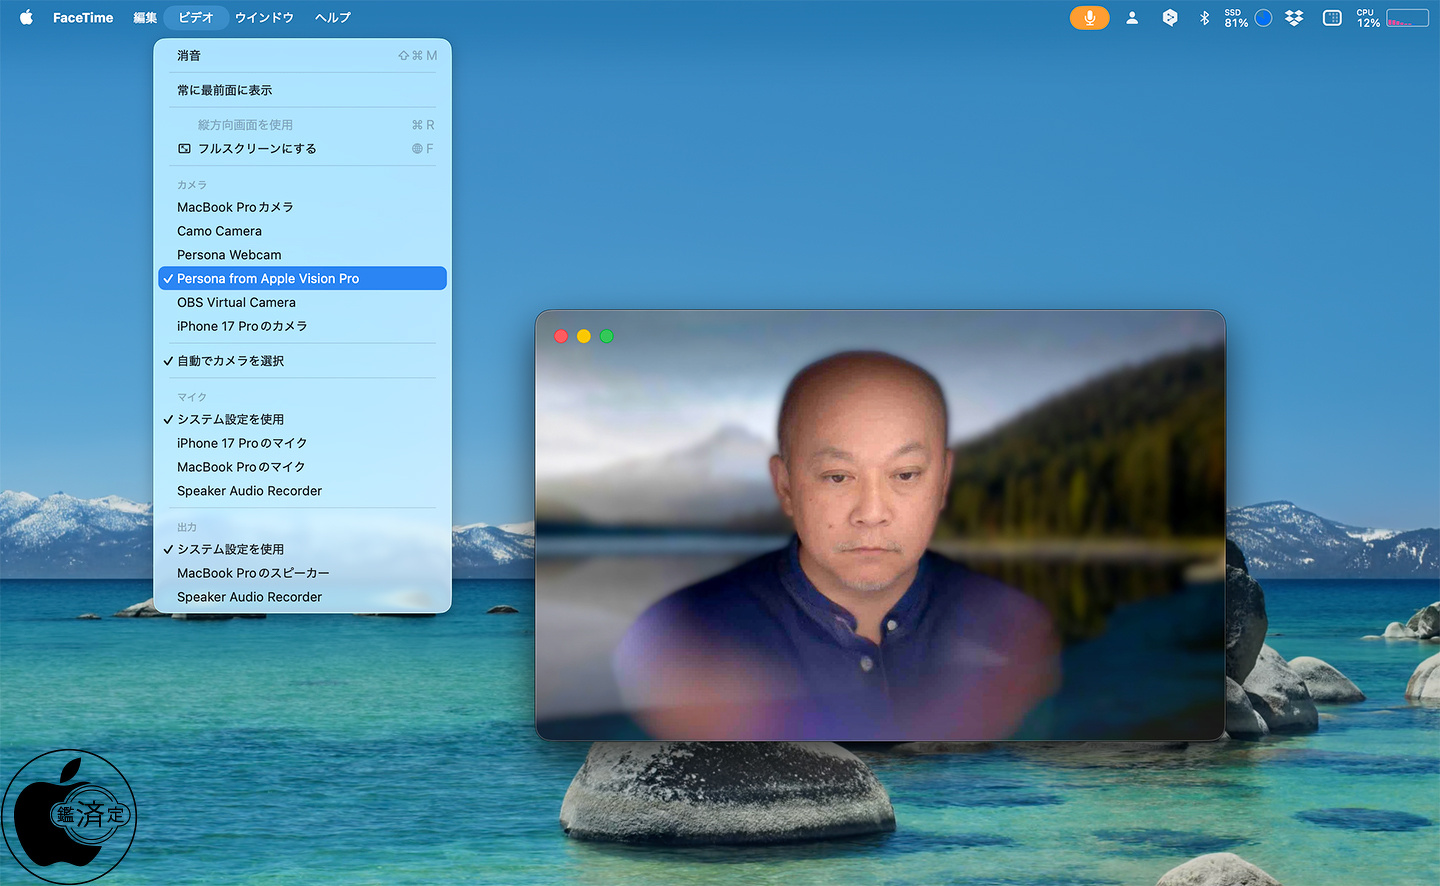Click the Dropbox menu bar icon
1440x886 pixels.
tap(1294, 18)
